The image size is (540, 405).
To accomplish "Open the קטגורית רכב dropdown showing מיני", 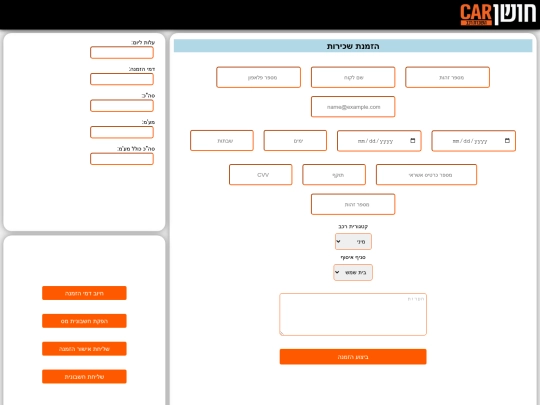I will [353, 241].
